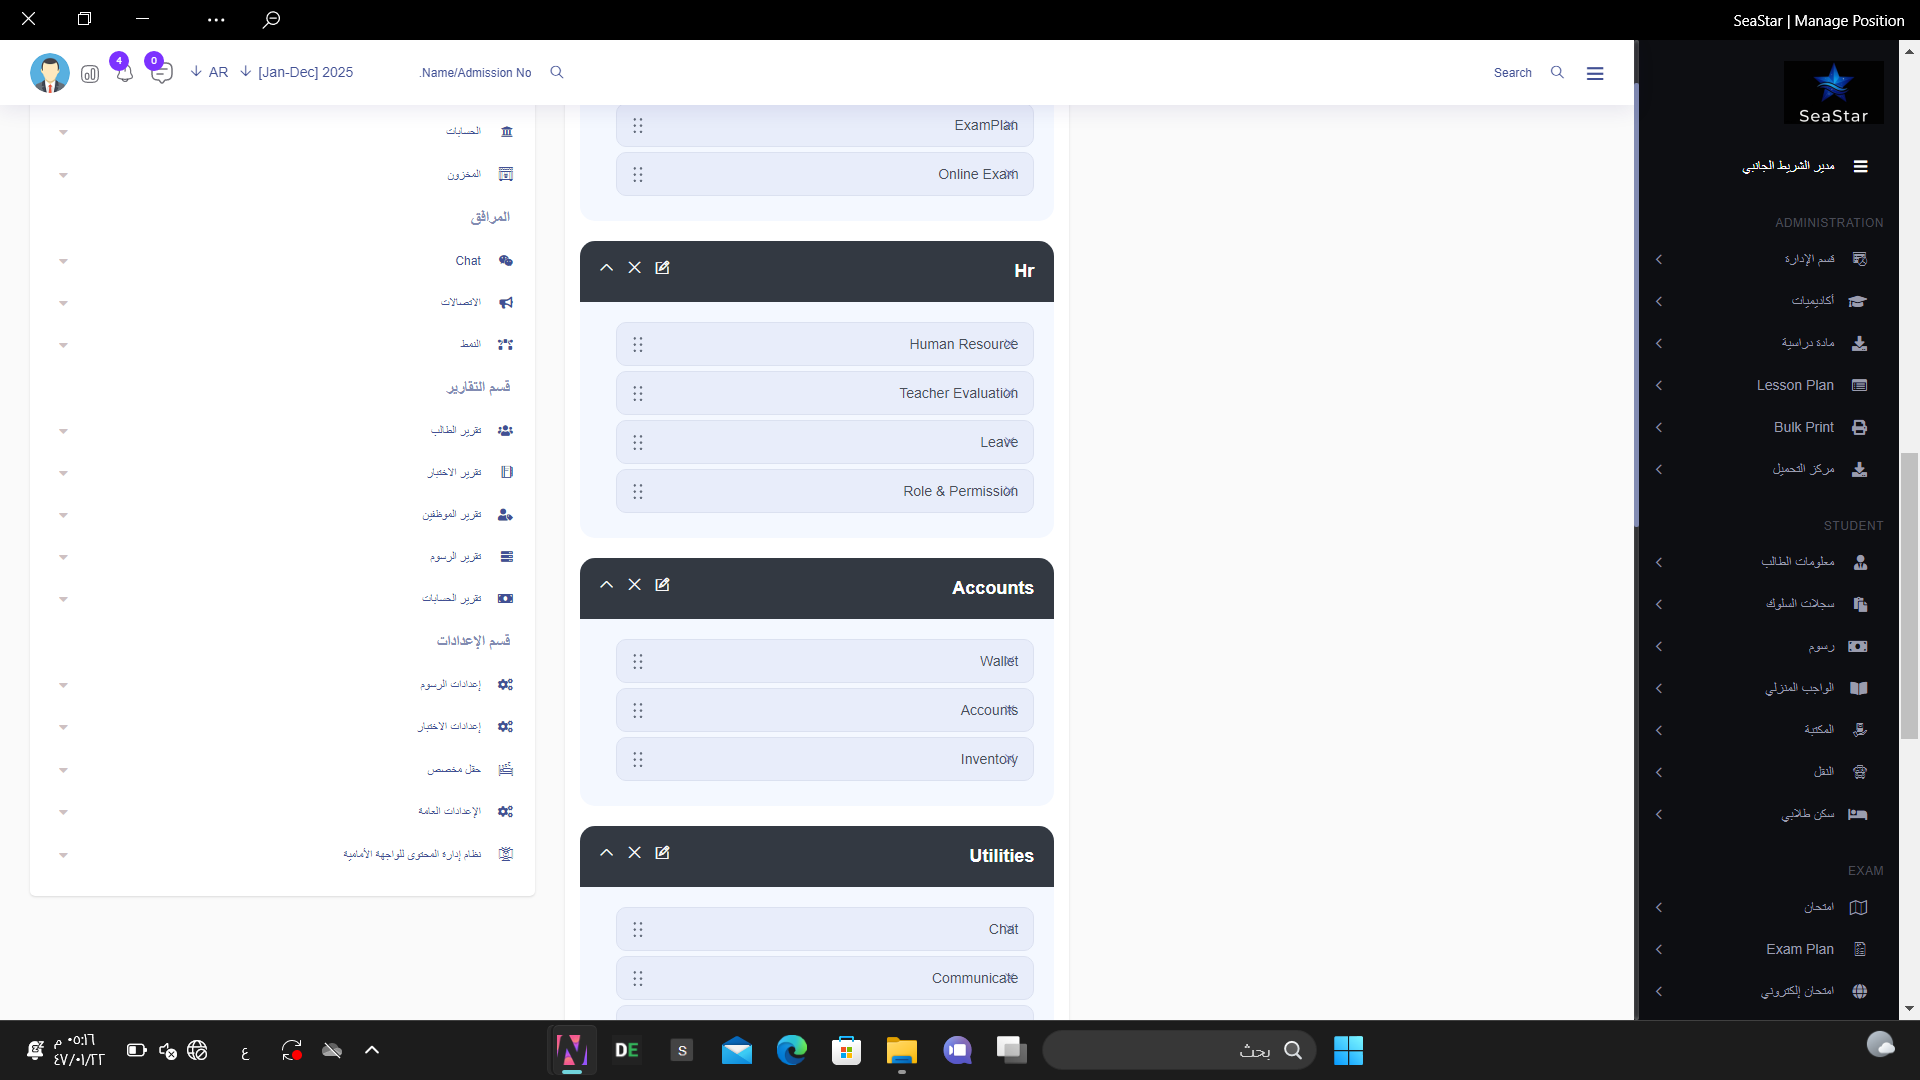
Task: Open Exam Plan sidebar menu
Action: 1799,949
